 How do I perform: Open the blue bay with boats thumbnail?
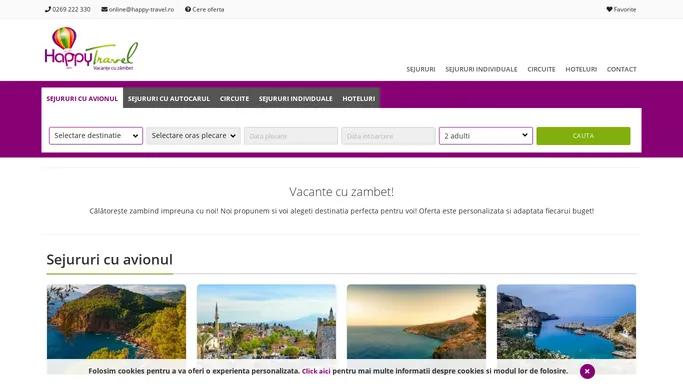point(566,322)
